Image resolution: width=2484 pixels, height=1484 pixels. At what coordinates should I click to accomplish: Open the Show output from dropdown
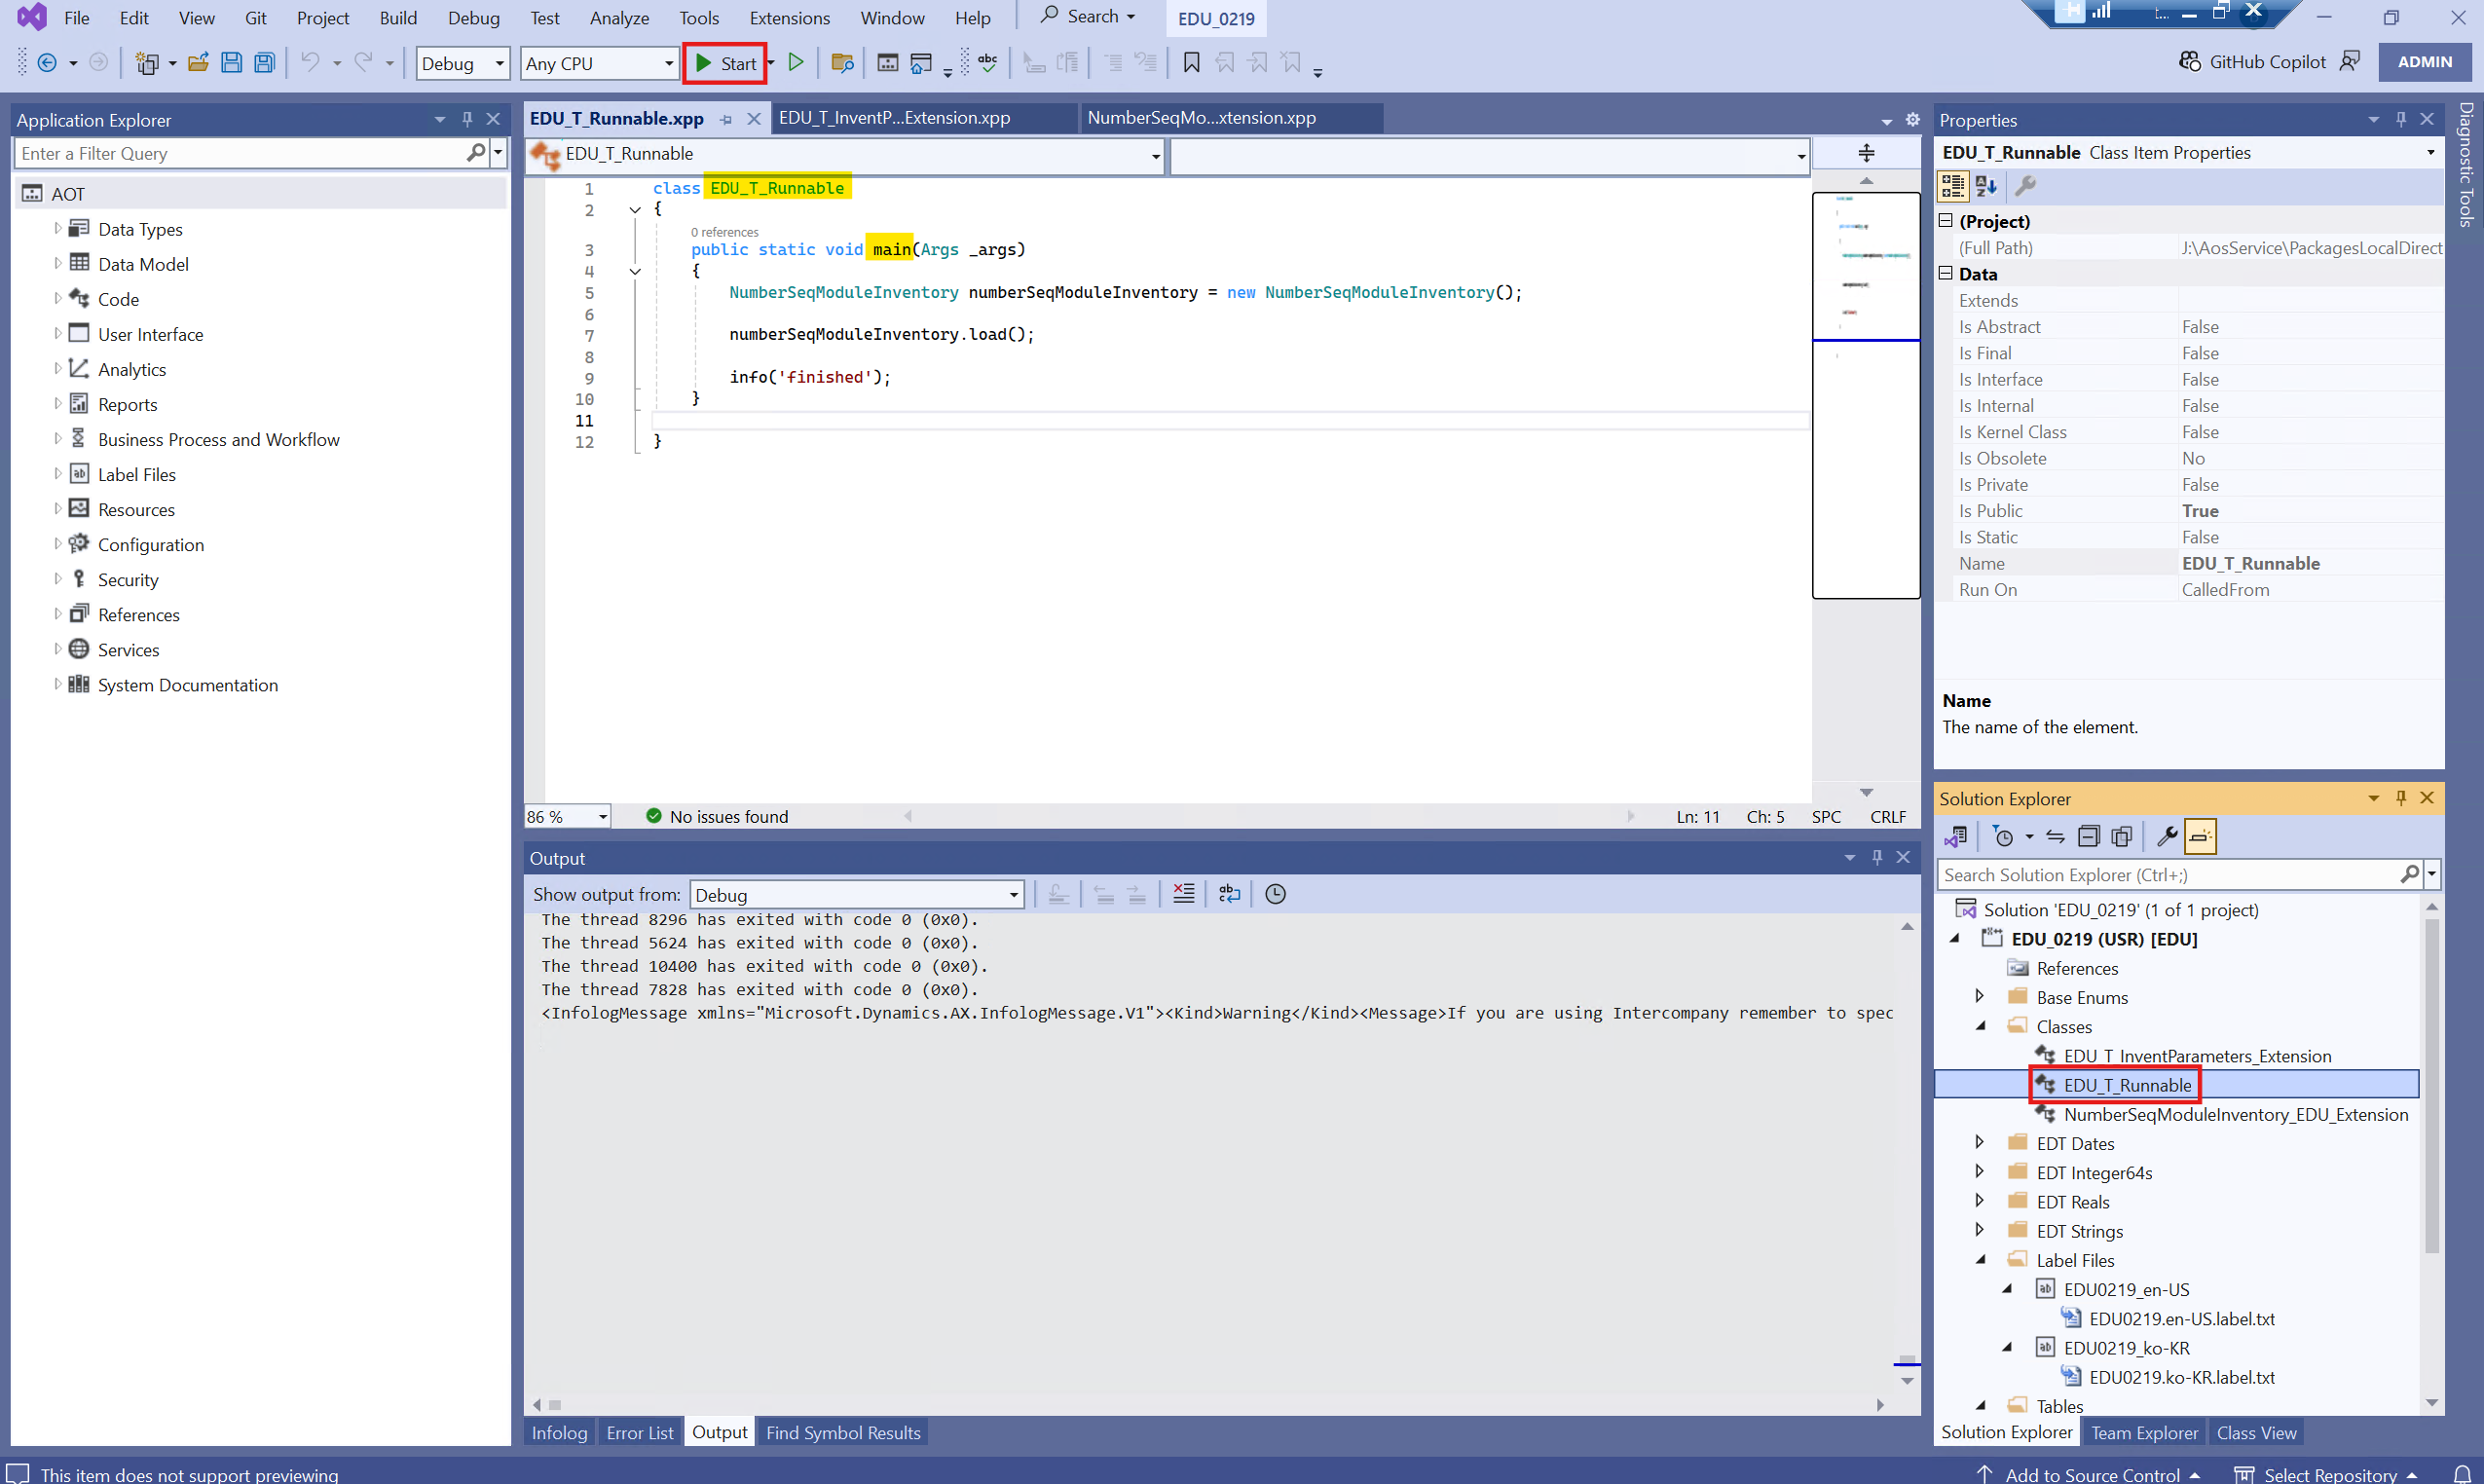[x=857, y=894]
